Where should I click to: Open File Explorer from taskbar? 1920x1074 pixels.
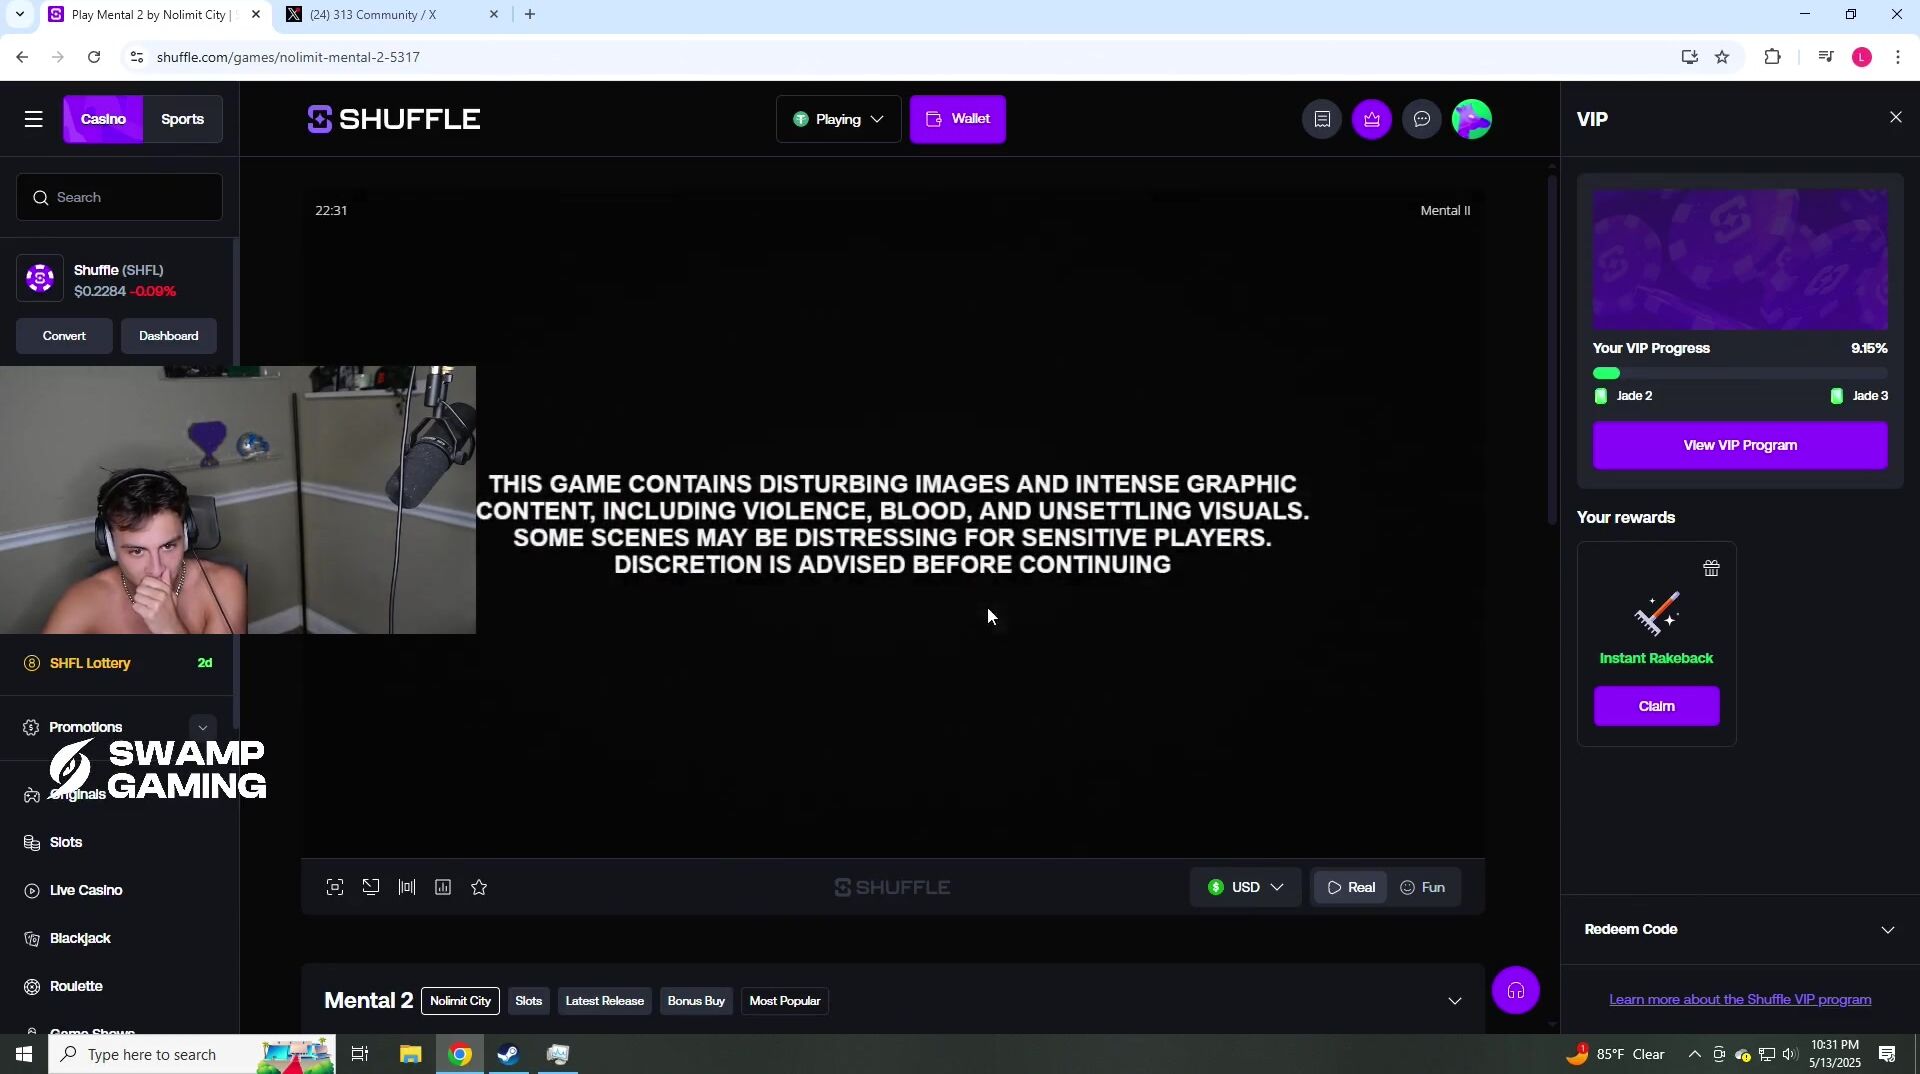point(411,1055)
